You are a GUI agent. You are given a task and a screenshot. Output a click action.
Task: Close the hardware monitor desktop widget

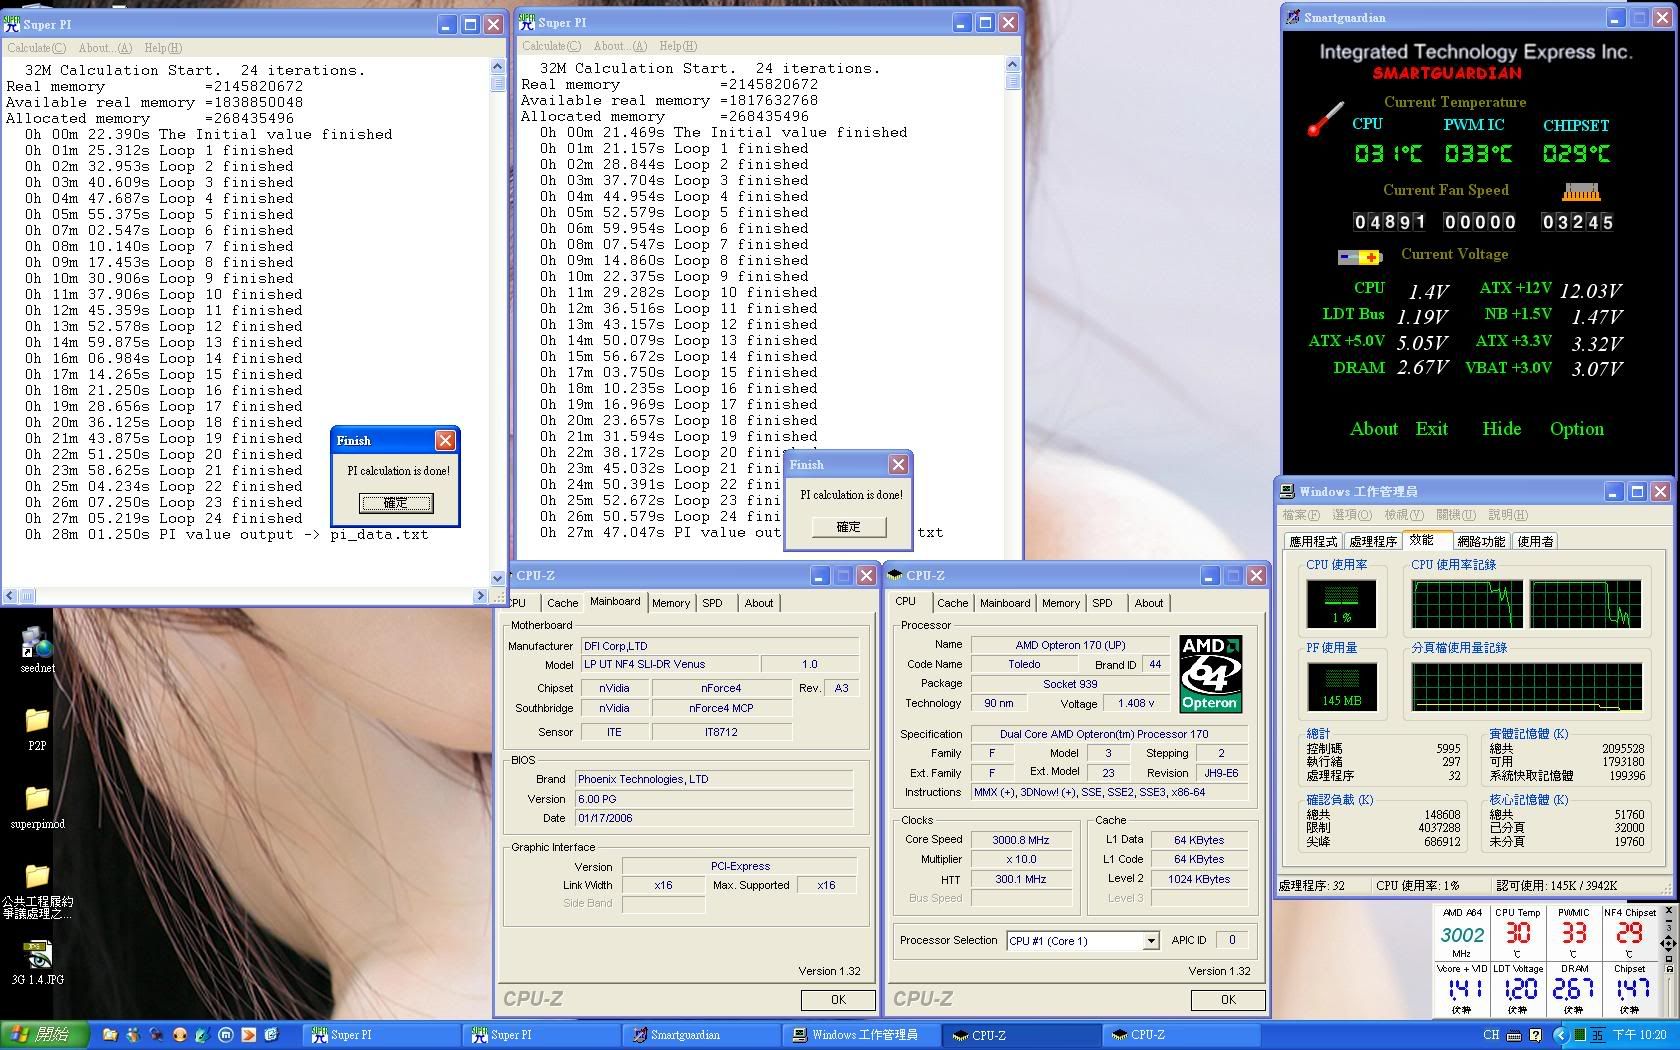click(1669, 910)
